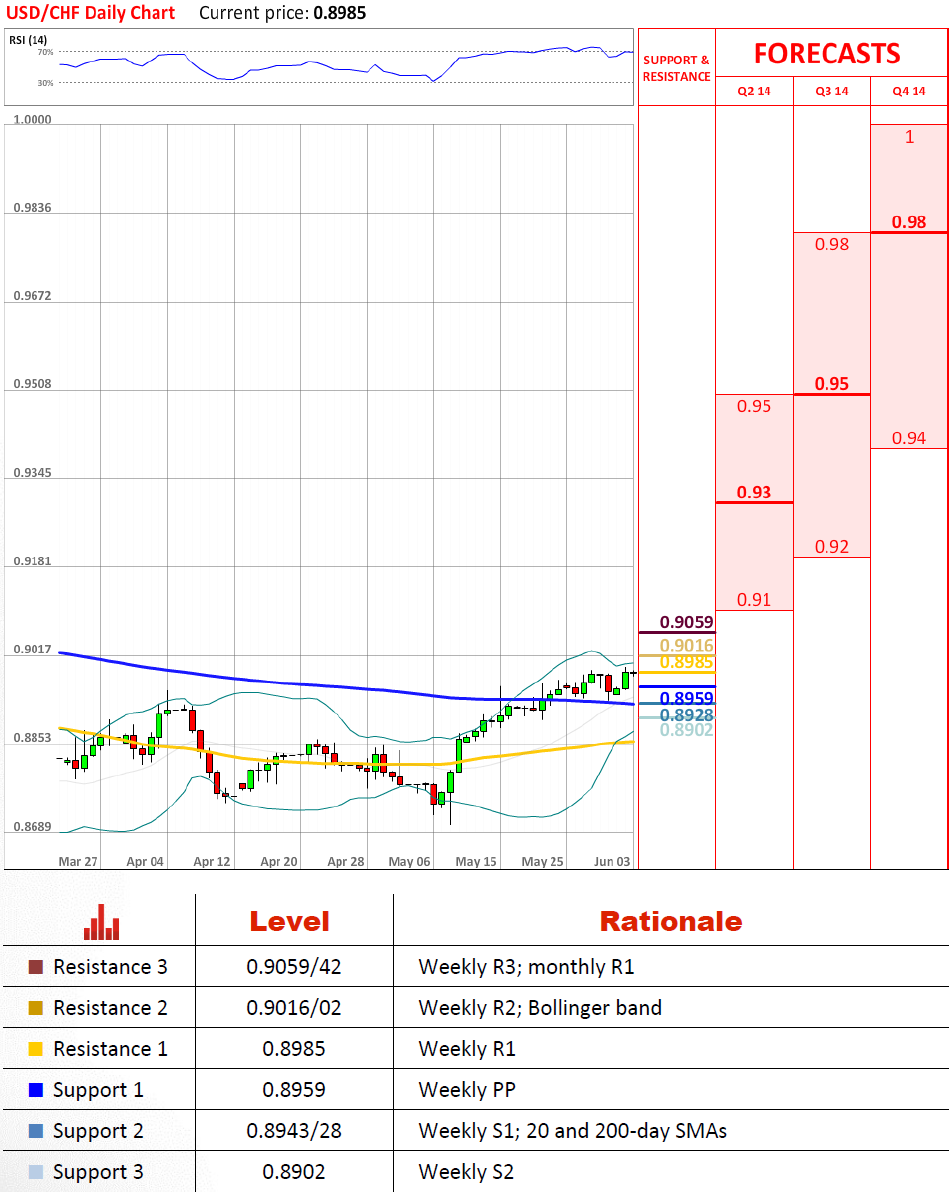
Task: Click the Support 2 steel blue swatch
Action: [x=35, y=1130]
